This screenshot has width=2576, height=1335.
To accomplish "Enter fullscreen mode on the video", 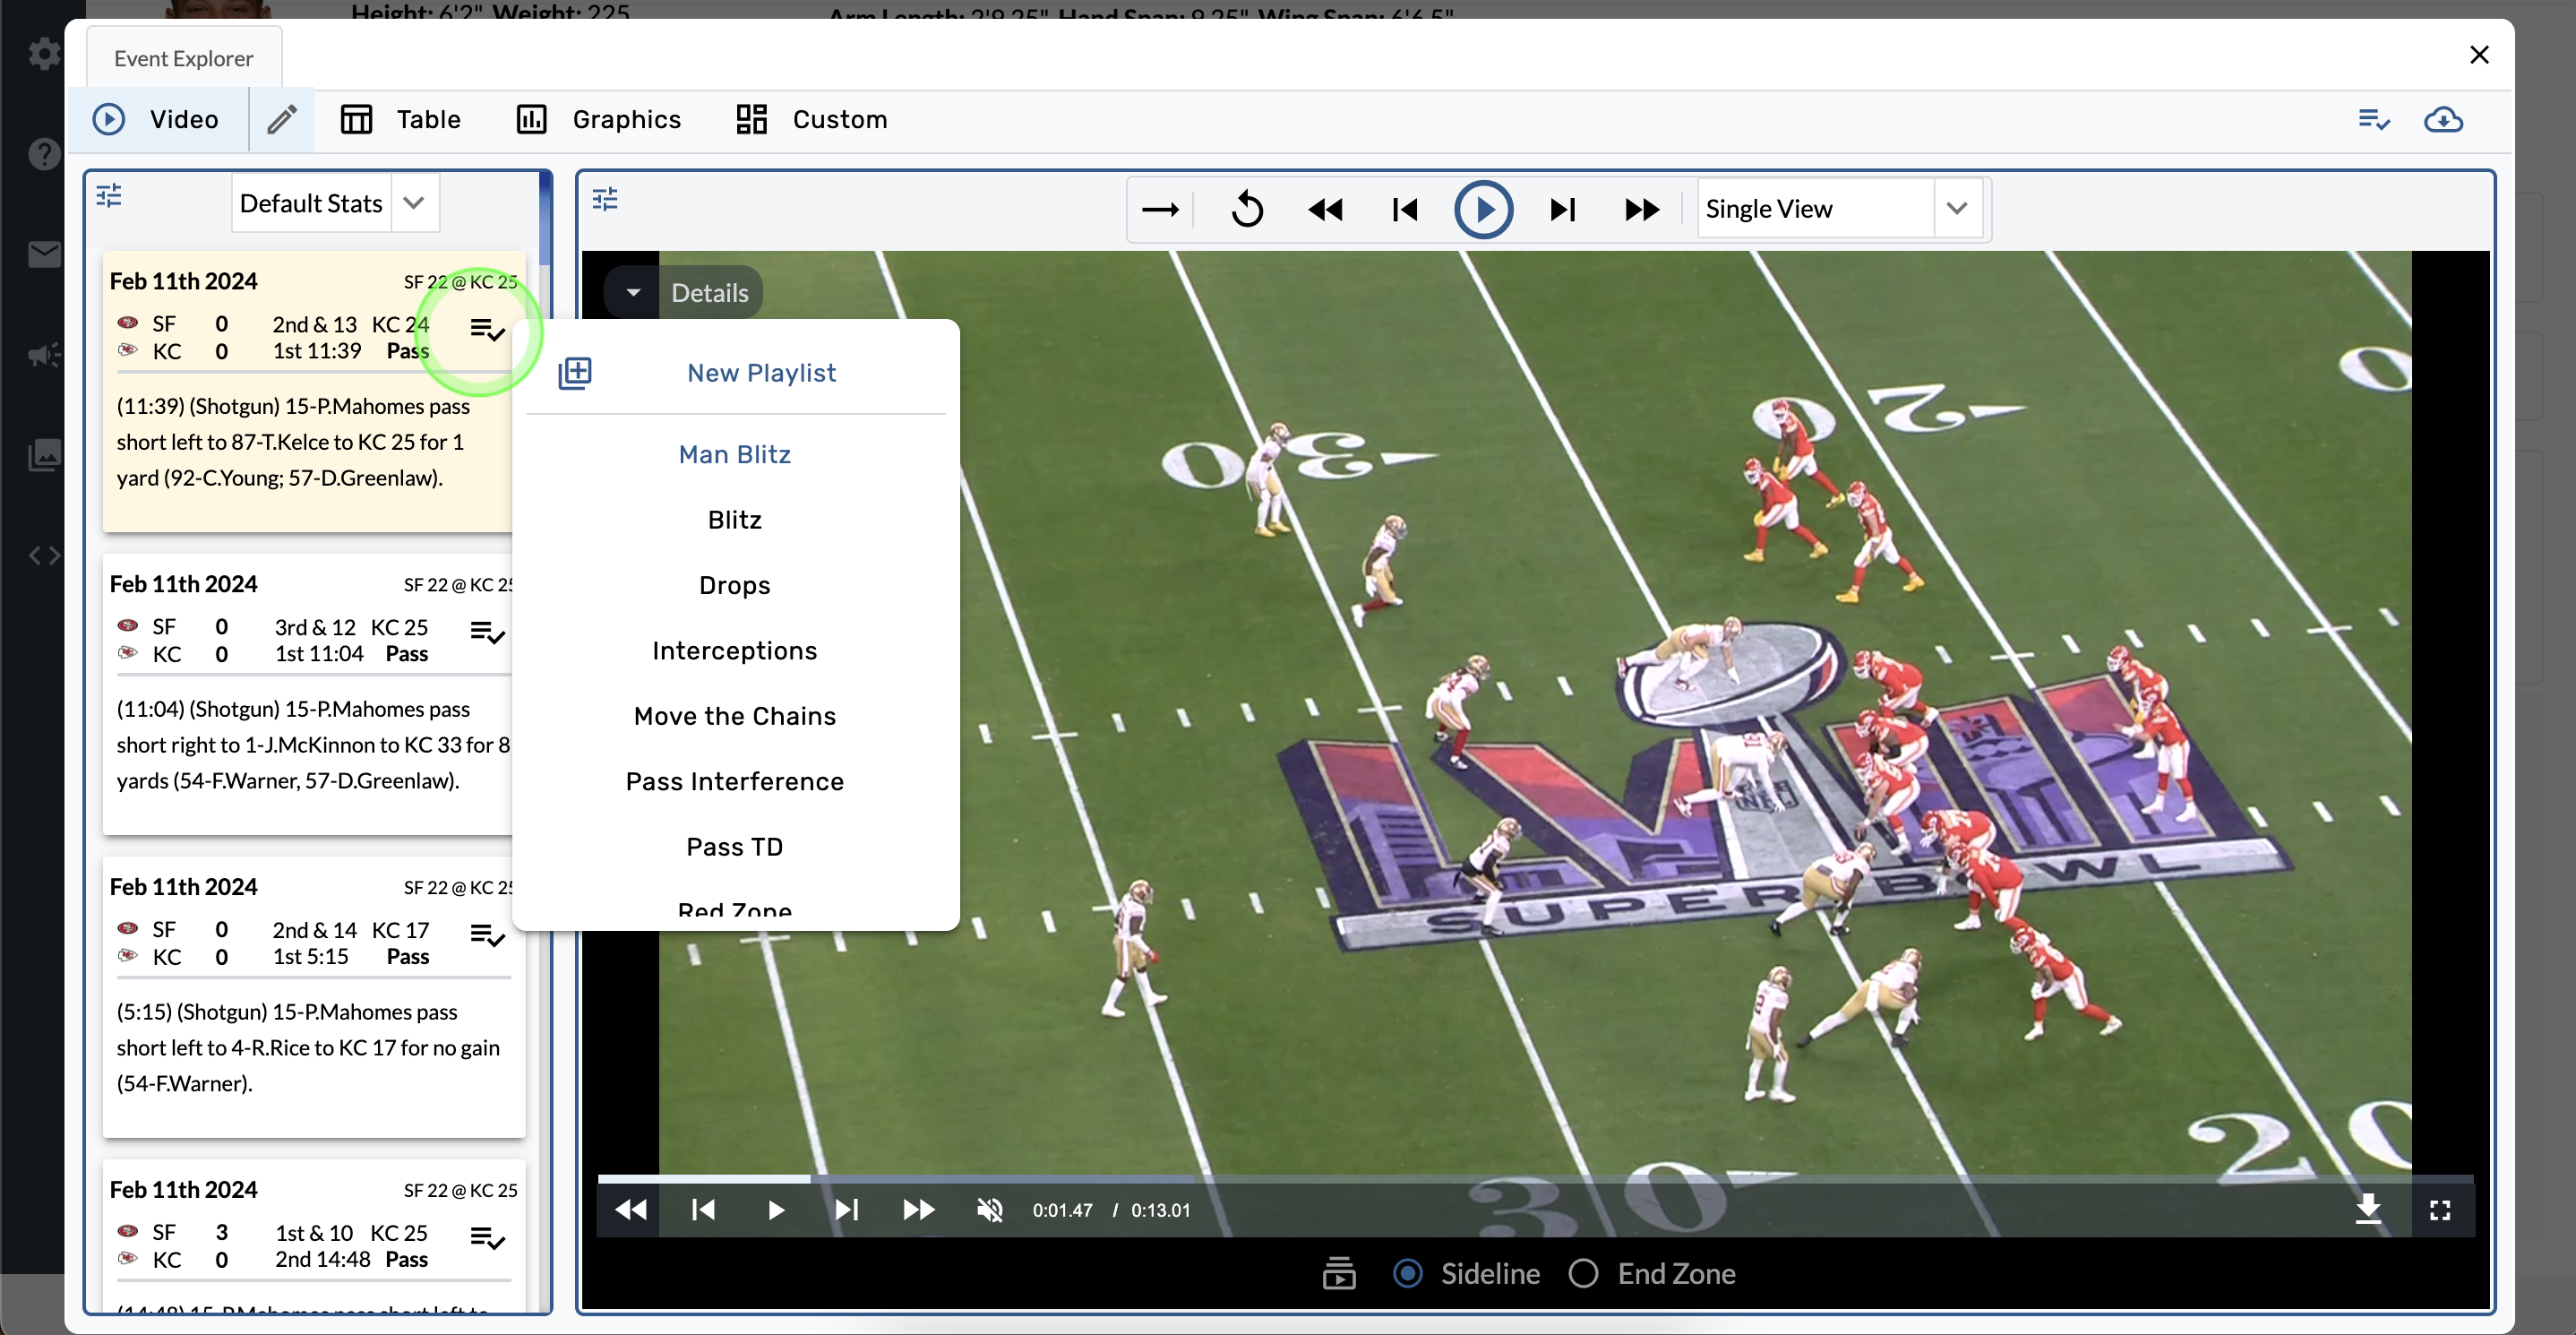I will pos(2439,1210).
